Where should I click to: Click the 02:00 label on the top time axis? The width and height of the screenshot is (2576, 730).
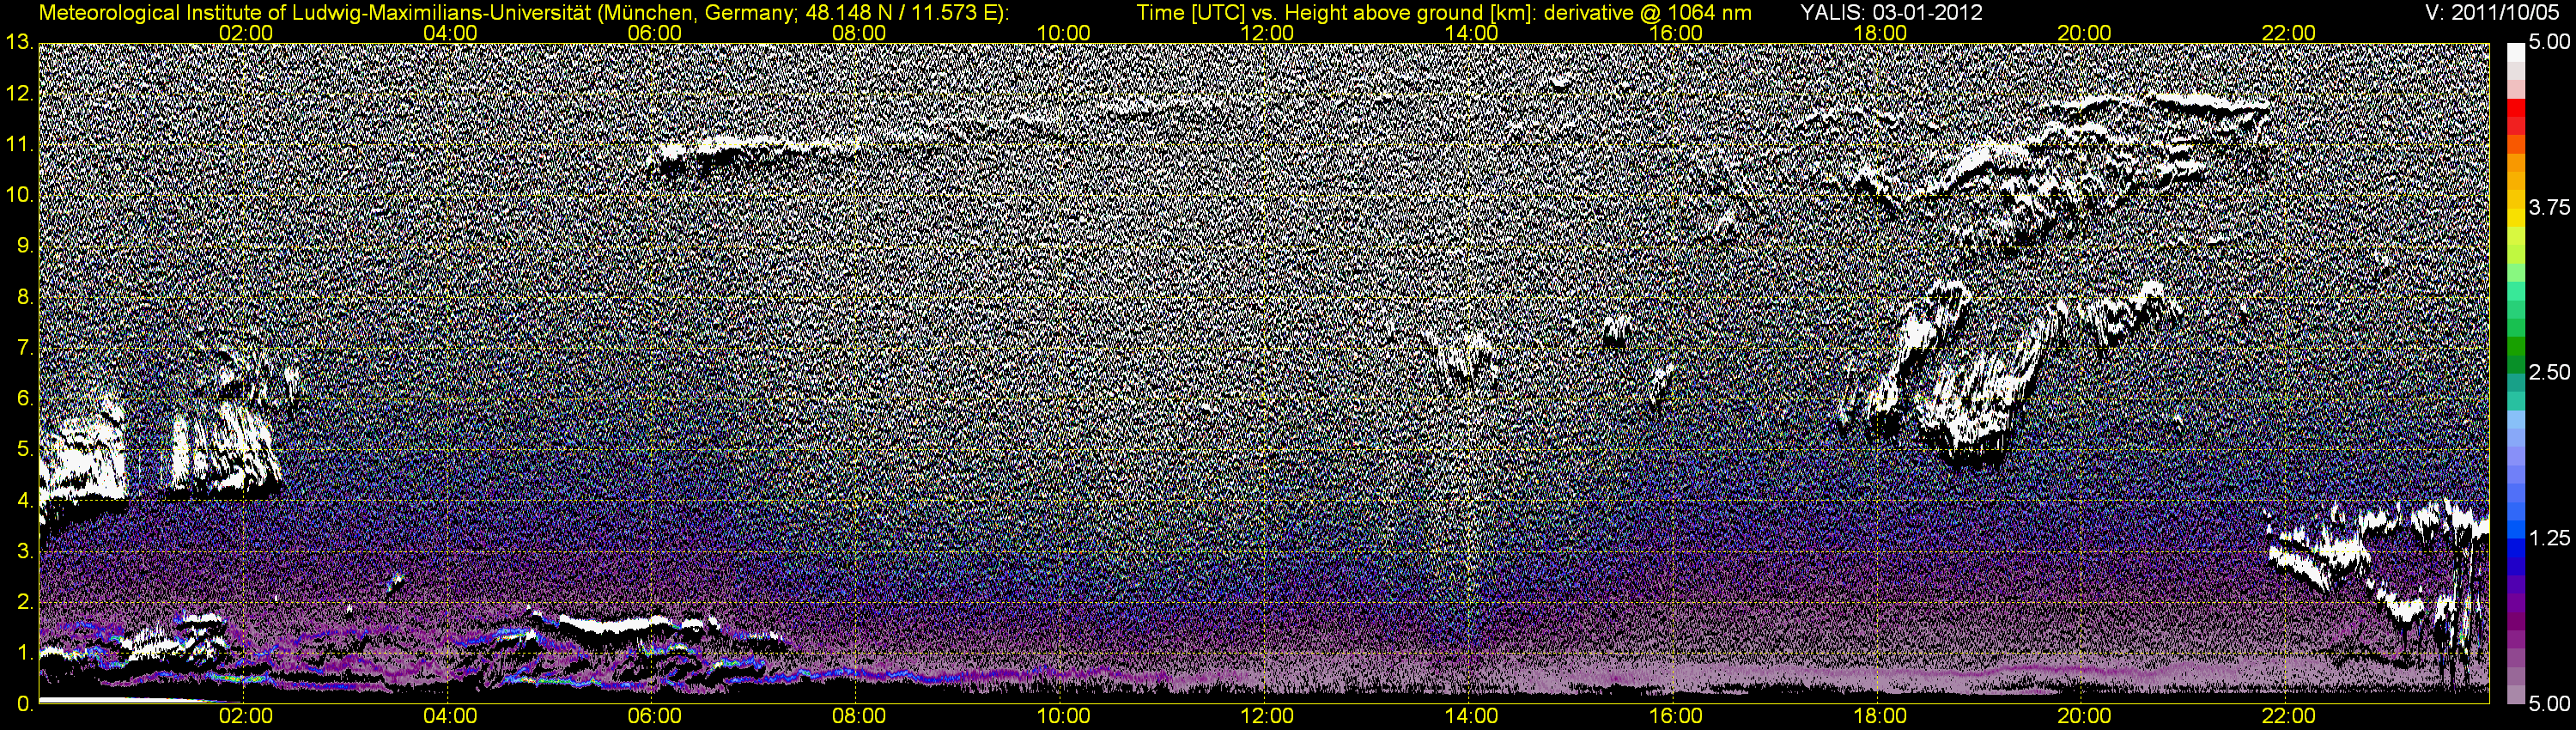[x=246, y=33]
